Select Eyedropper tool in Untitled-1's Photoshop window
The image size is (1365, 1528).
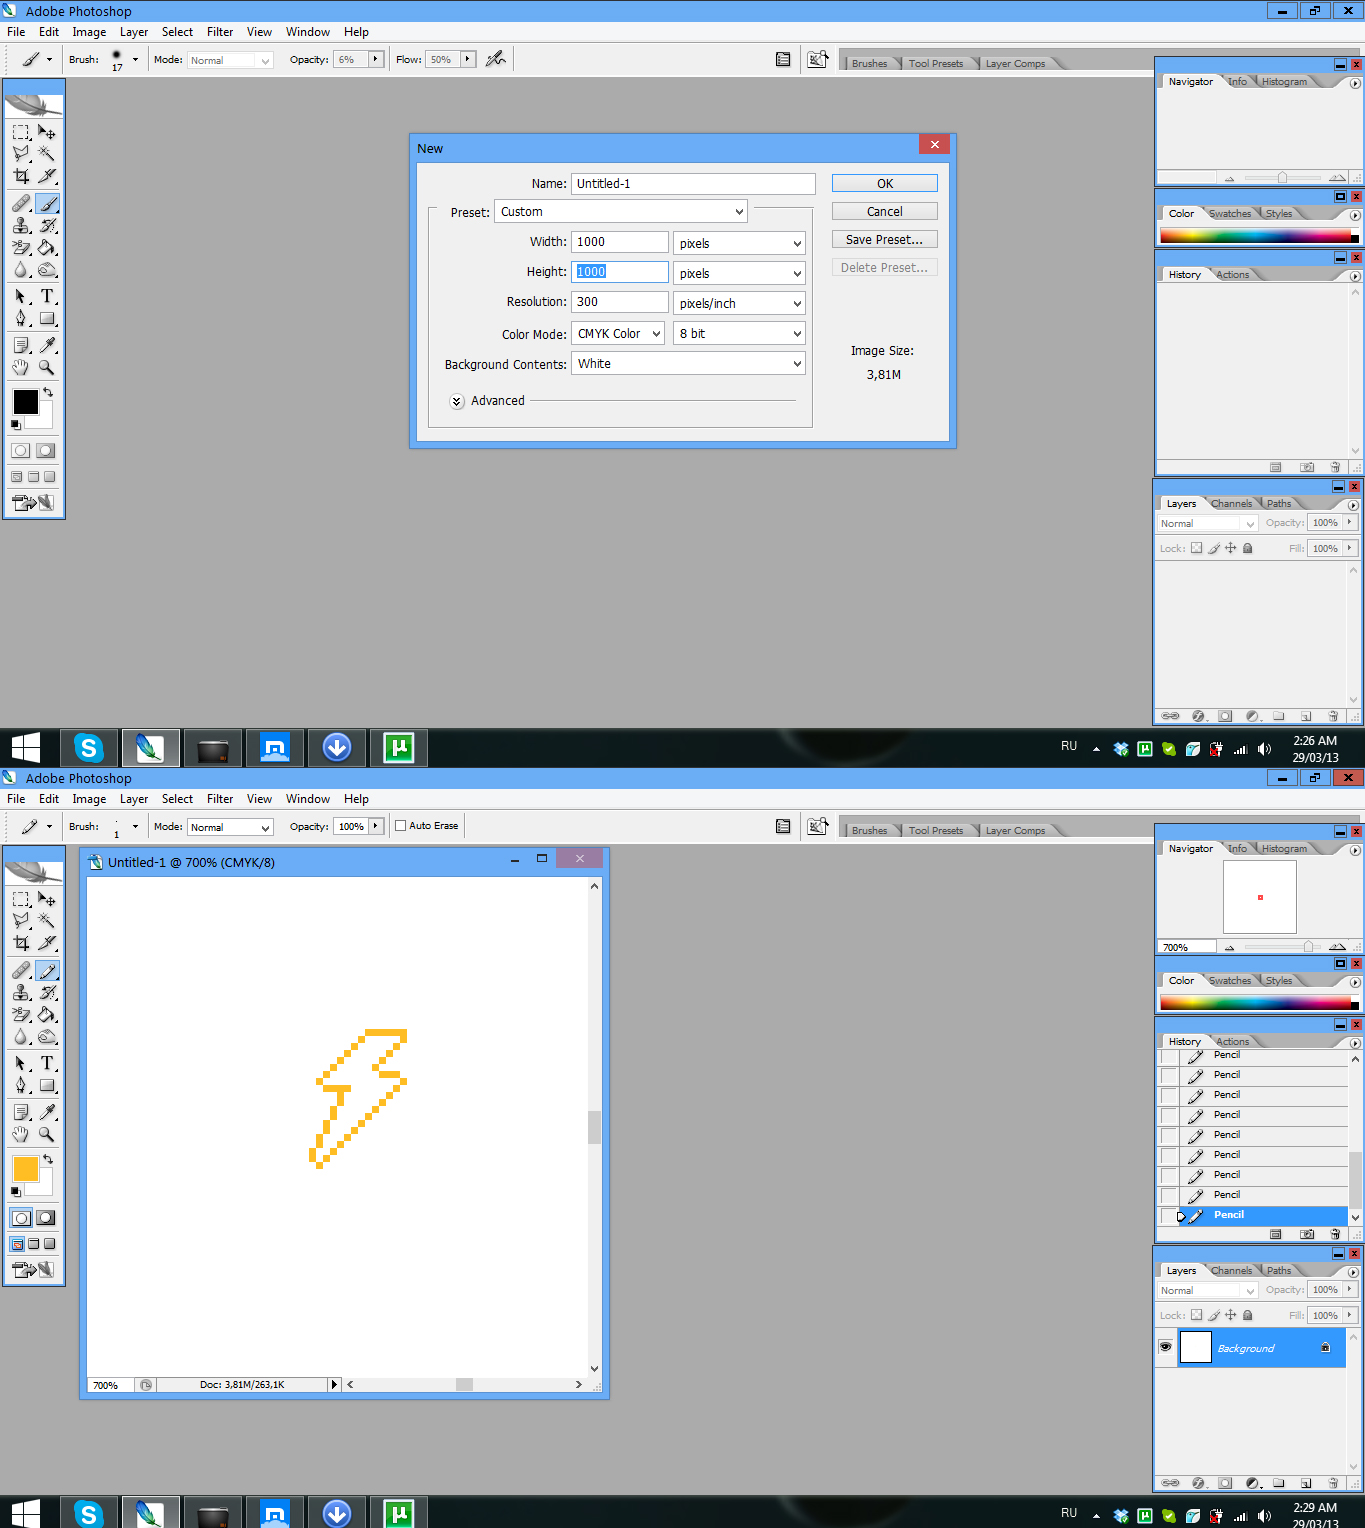point(47,1112)
